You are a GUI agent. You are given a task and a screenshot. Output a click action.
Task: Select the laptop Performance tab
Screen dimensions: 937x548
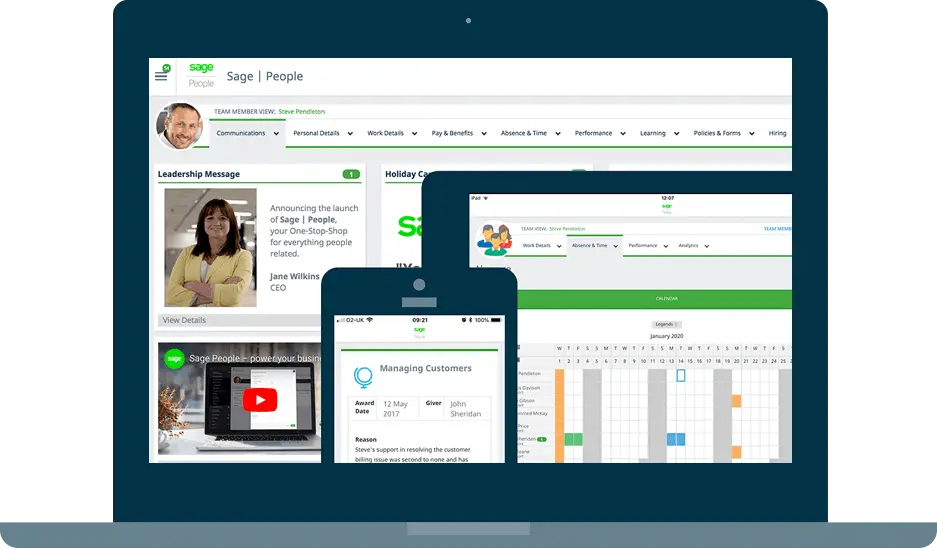click(593, 133)
